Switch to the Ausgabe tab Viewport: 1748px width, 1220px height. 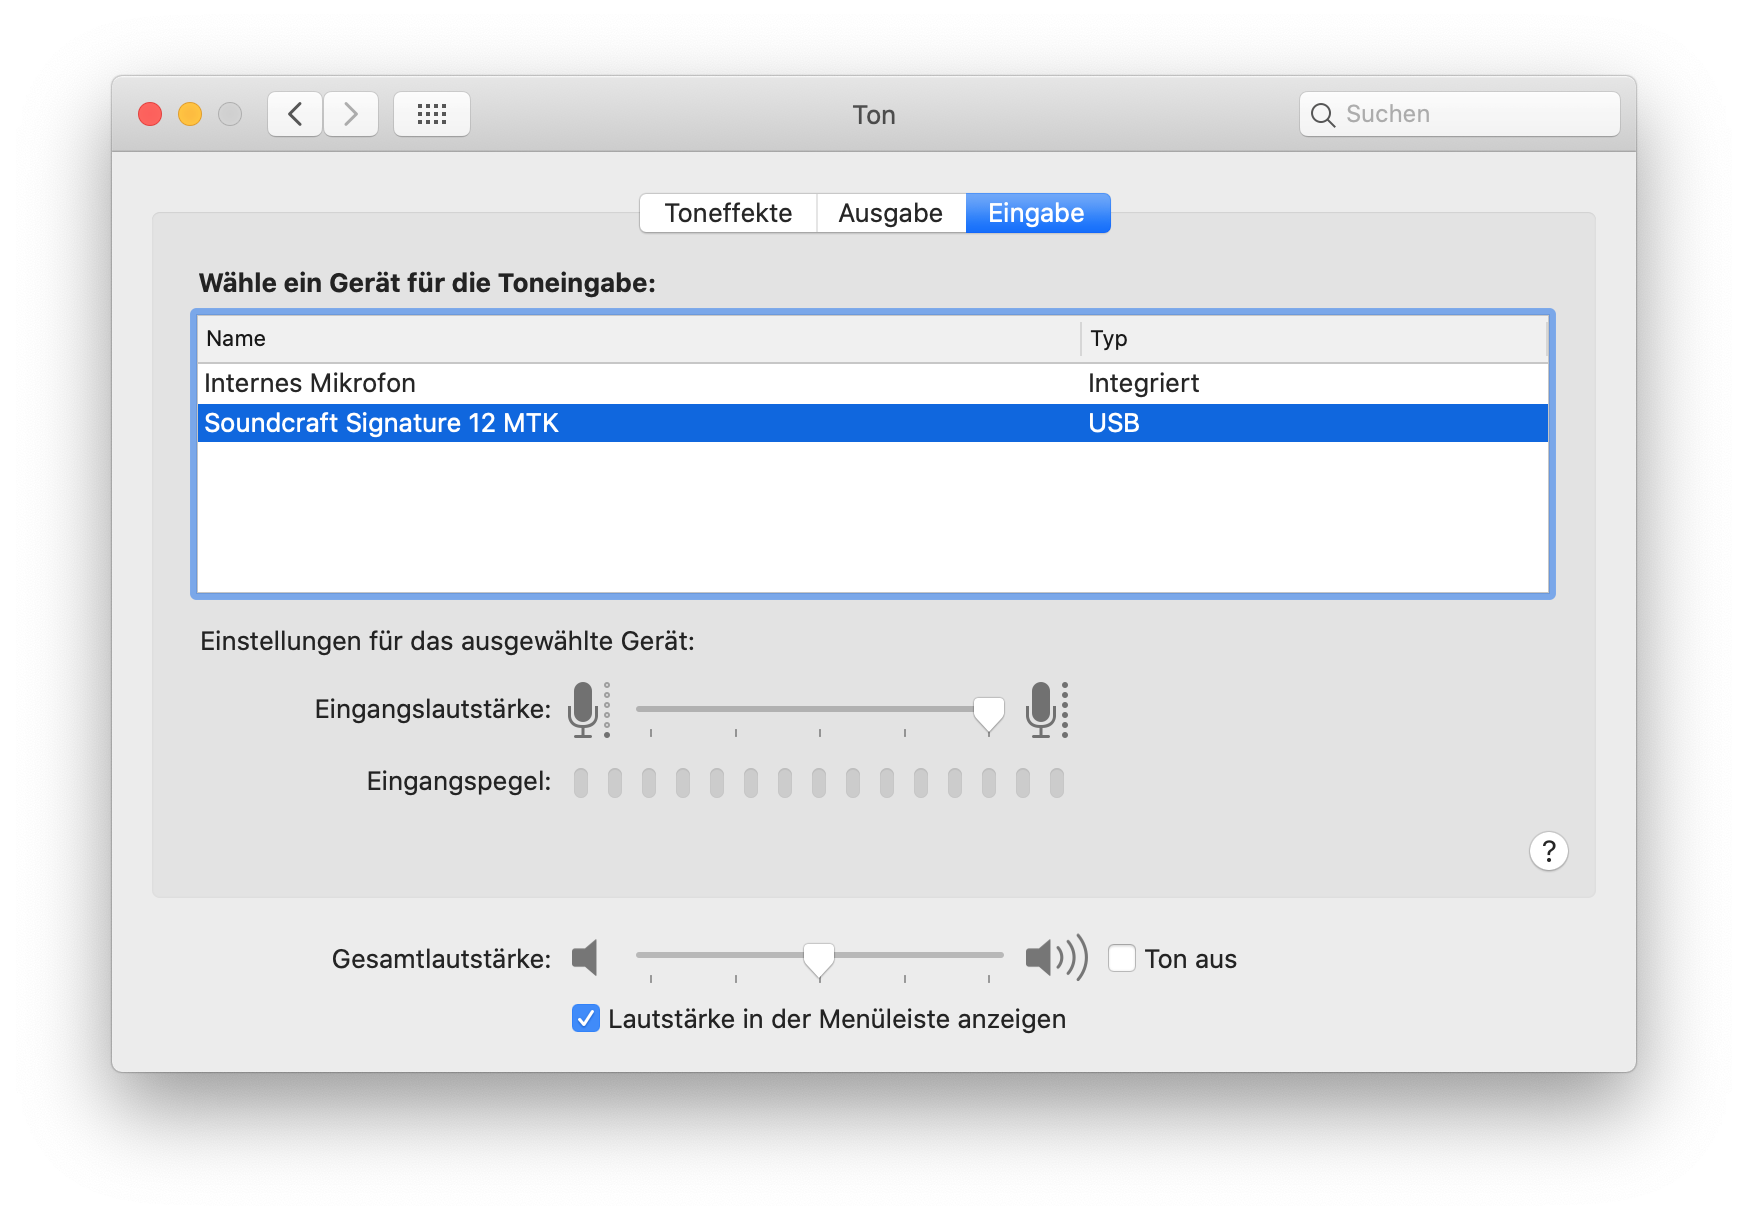click(x=890, y=213)
